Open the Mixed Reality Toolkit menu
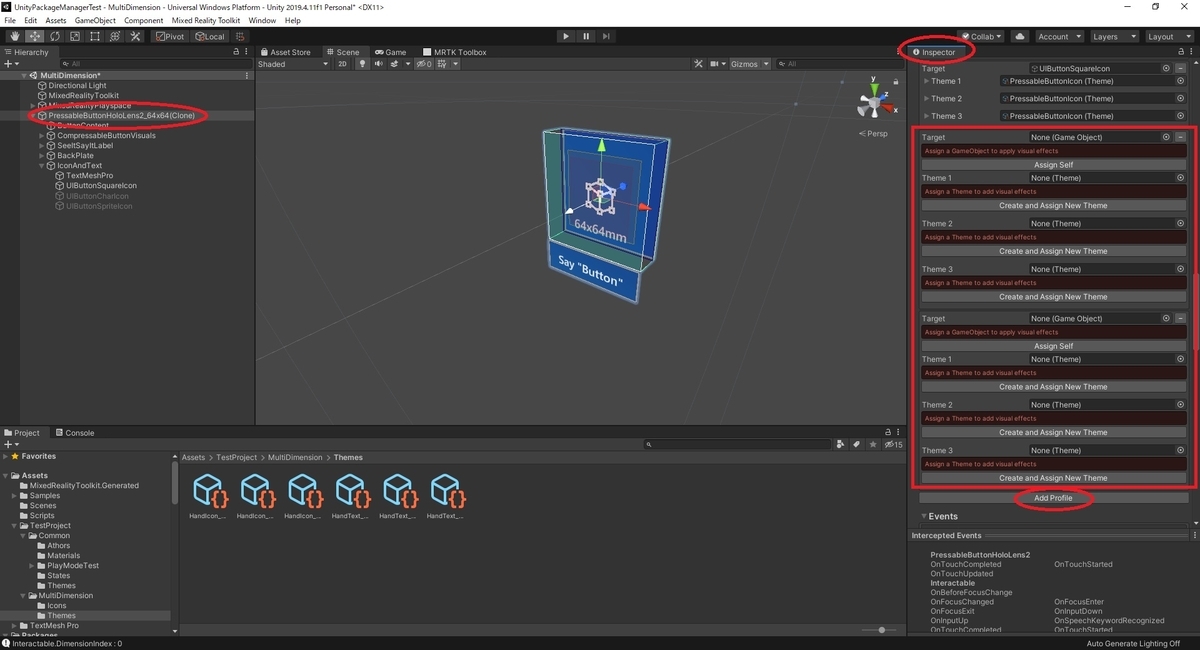The image size is (1200, 650). click(206, 20)
